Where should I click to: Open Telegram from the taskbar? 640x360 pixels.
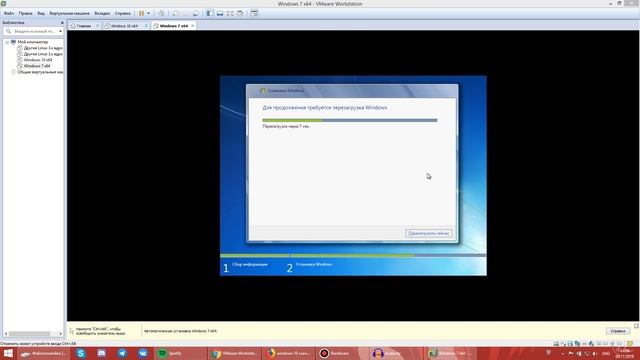pos(122,353)
